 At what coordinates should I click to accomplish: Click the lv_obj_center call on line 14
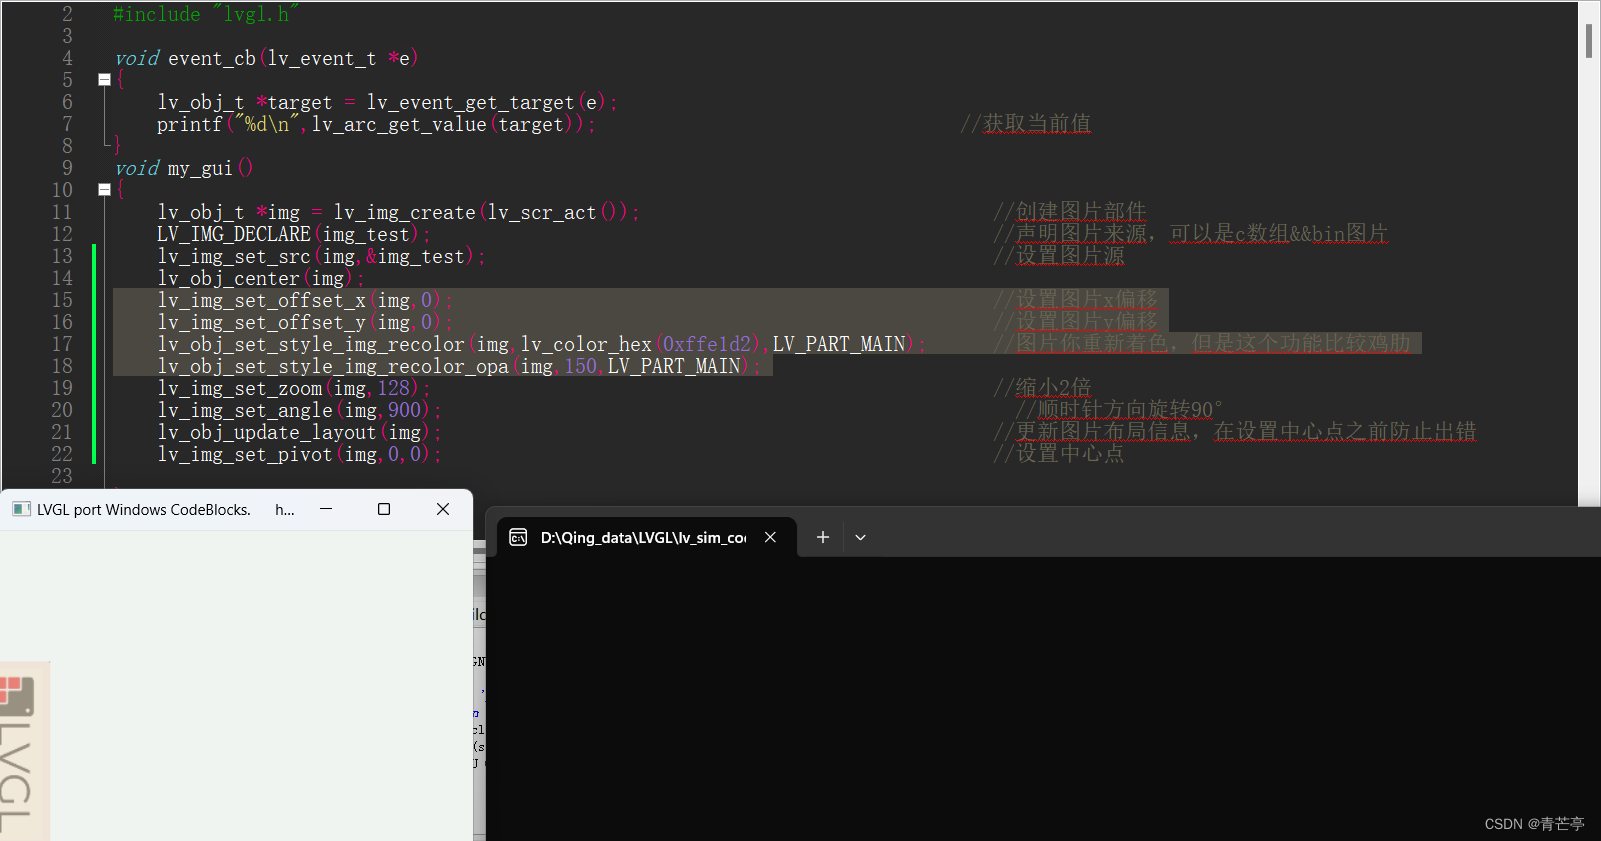coord(261,278)
